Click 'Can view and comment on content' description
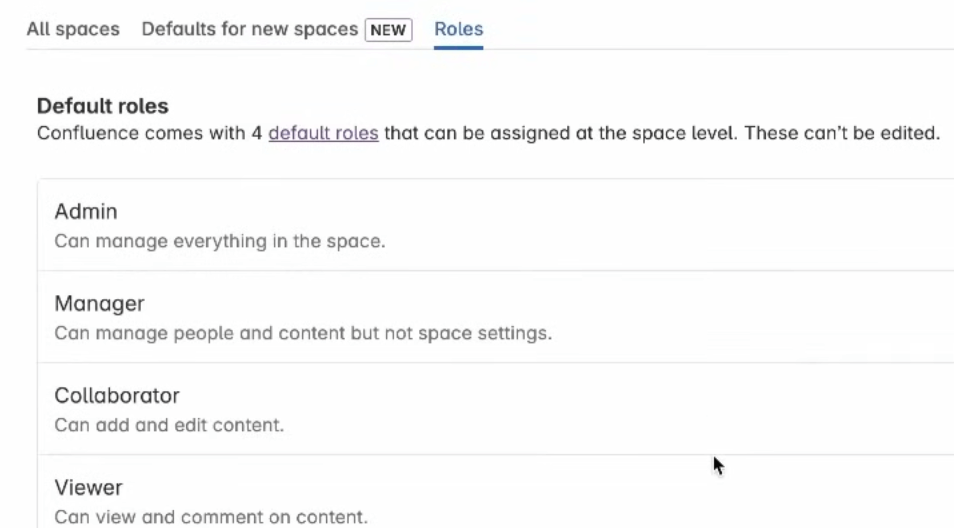This screenshot has height=528, width=954. [x=210, y=518]
